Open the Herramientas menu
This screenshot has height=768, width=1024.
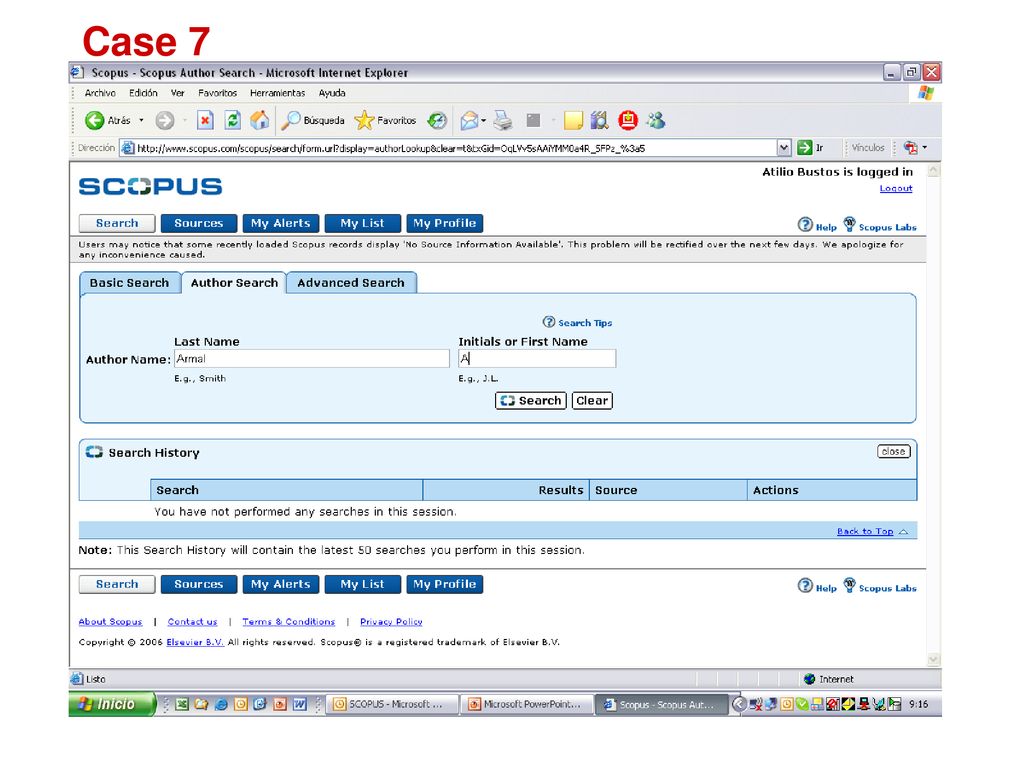(278, 93)
